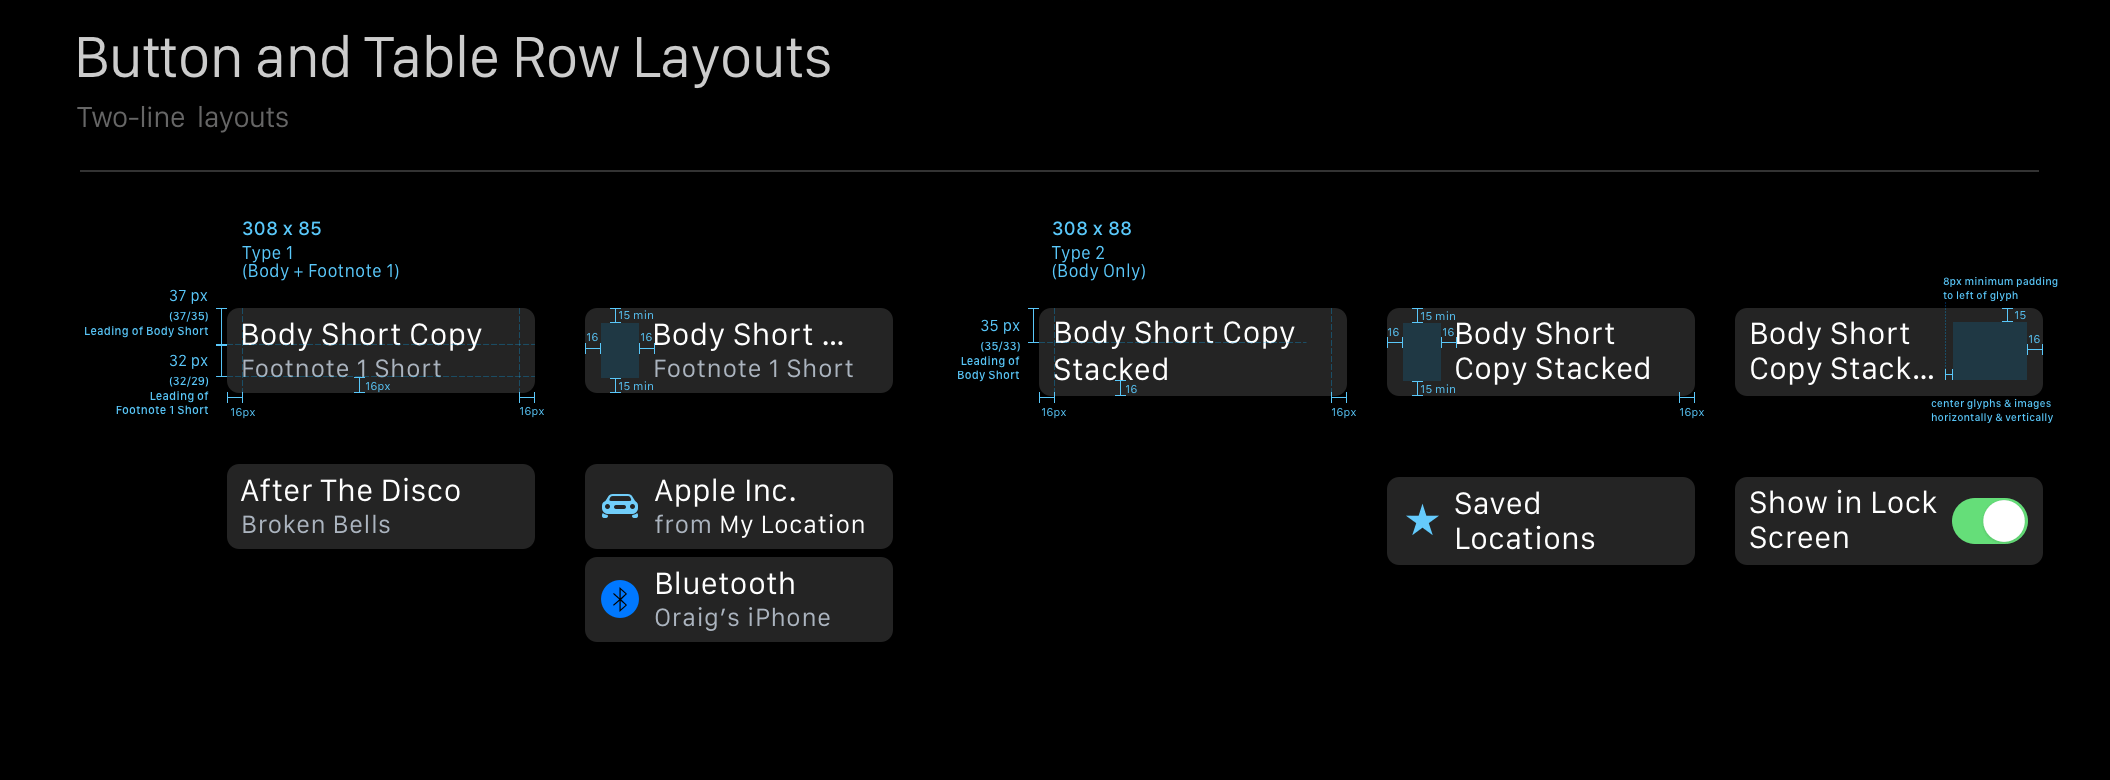The height and width of the screenshot is (780, 2110).
Task: Click the glyph placeholder on the far-right stacked row
Action: [1989, 352]
